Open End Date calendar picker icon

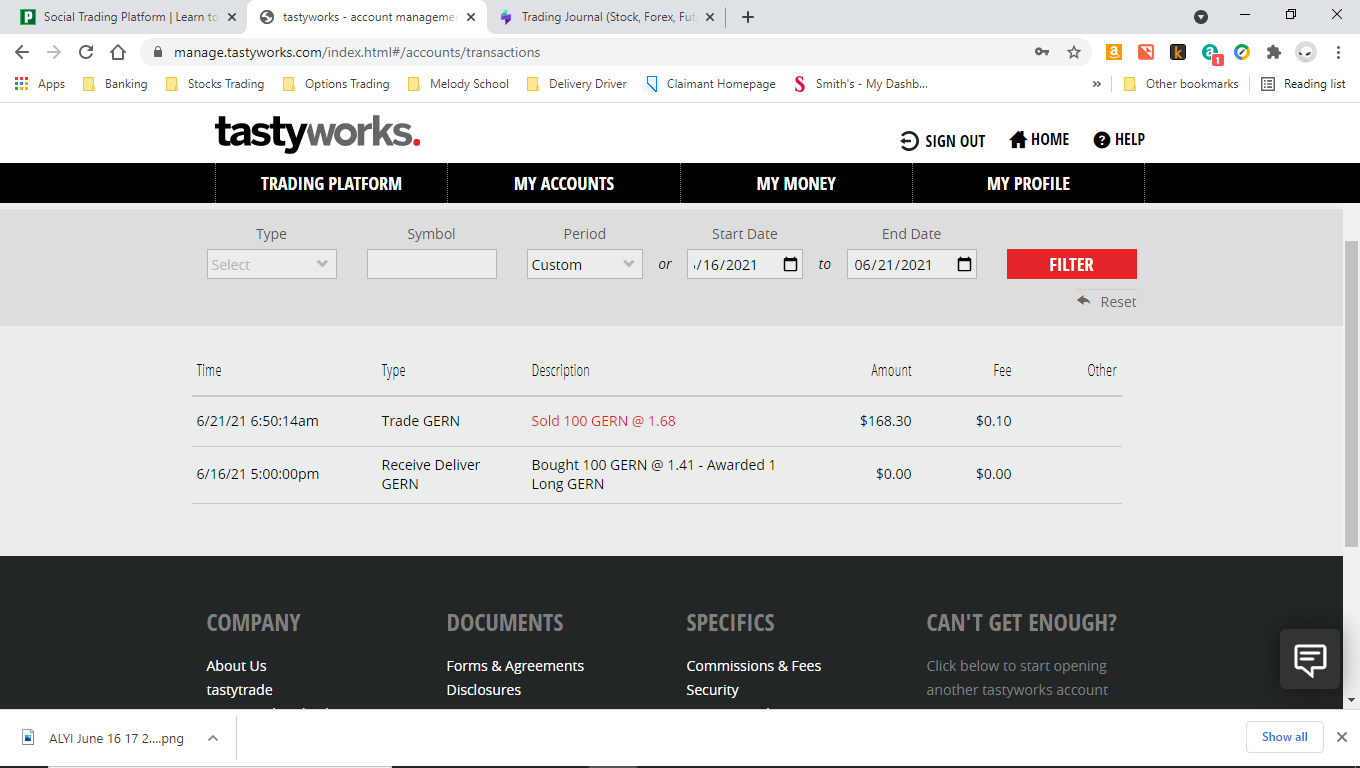964,265
